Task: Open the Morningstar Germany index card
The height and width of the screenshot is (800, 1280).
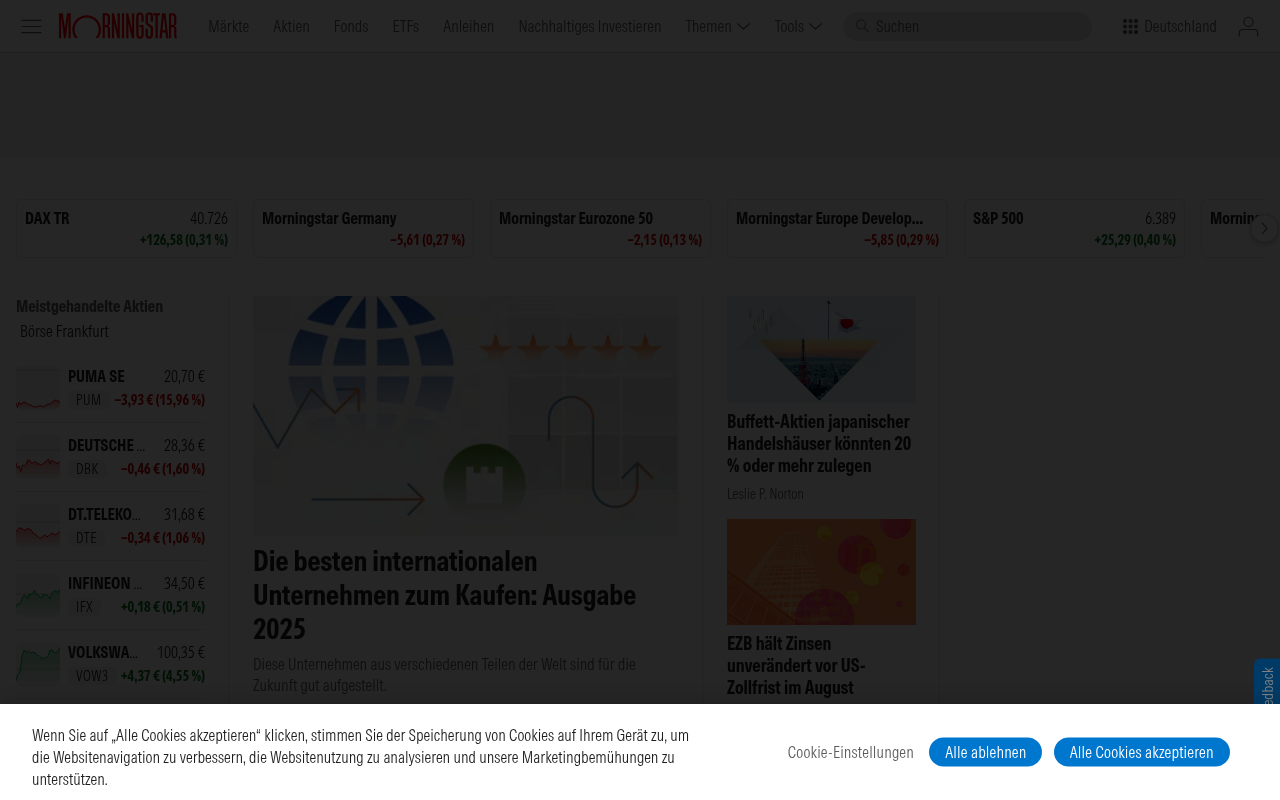Action: (x=364, y=228)
